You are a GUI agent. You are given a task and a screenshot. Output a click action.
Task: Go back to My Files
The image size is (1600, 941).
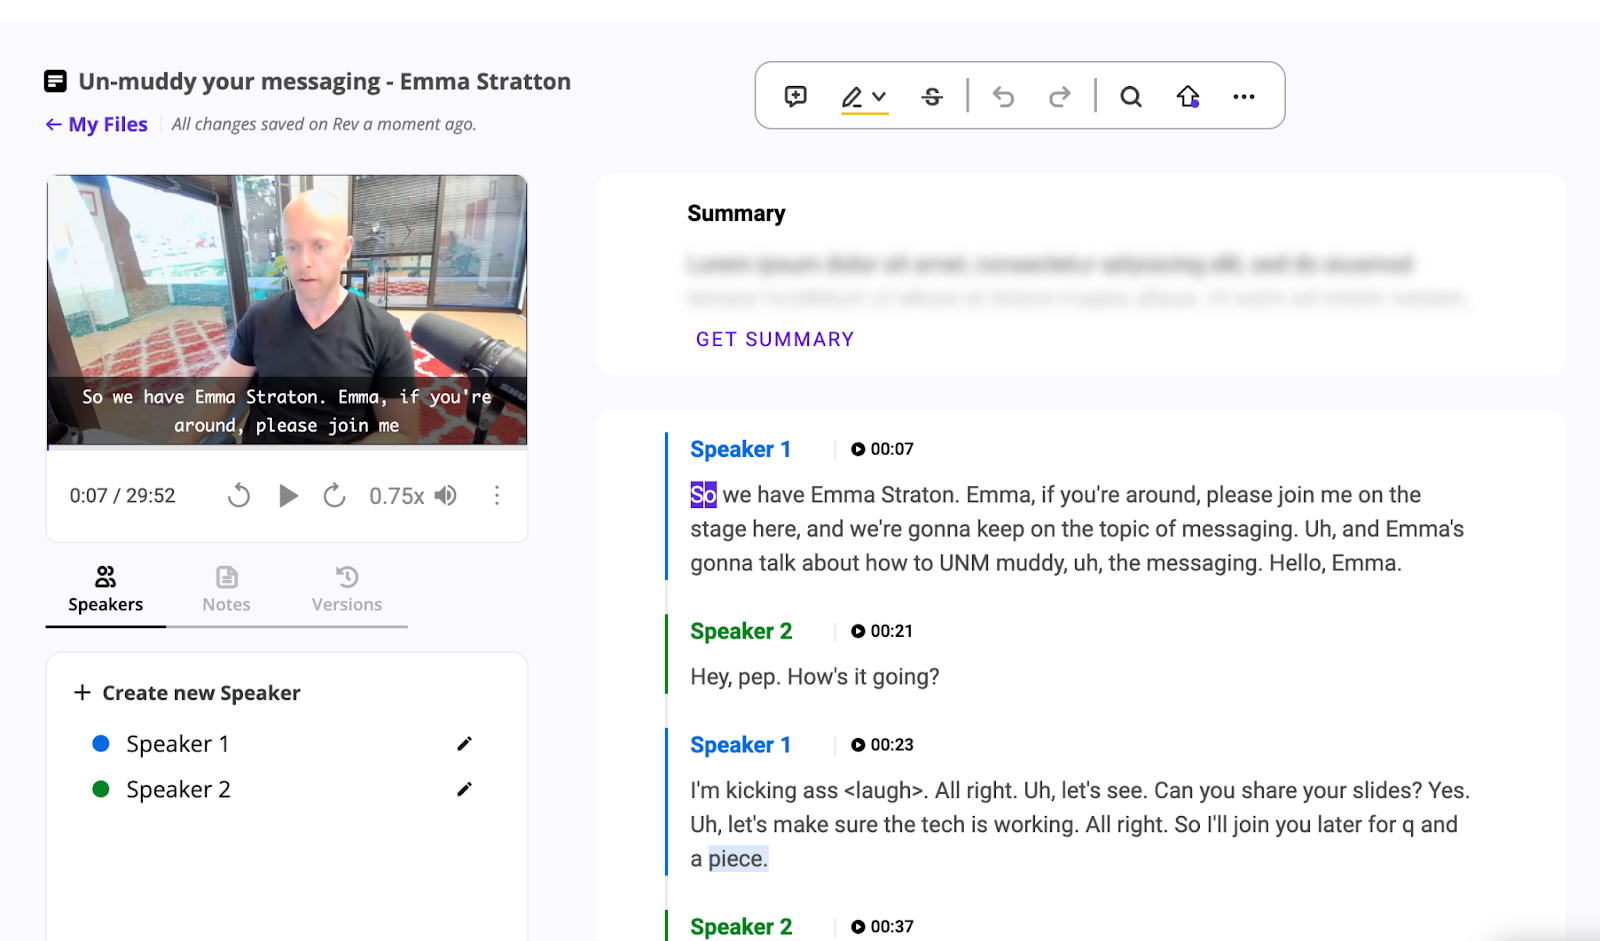click(x=97, y=124)
